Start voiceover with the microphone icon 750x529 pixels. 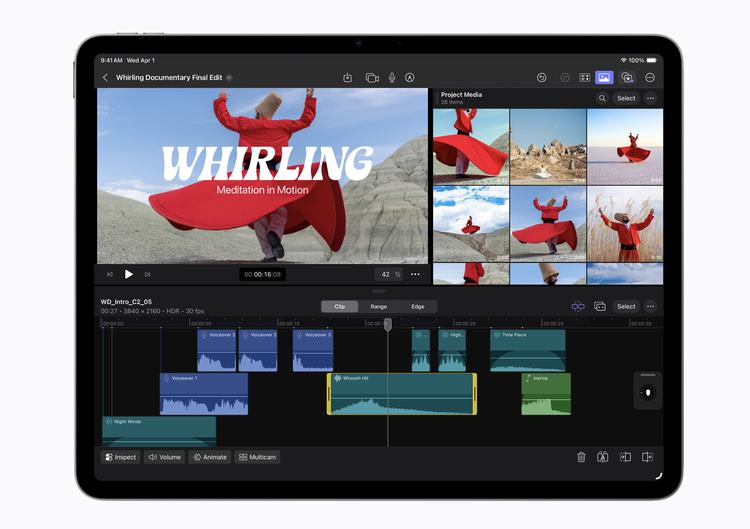point(392,77)
